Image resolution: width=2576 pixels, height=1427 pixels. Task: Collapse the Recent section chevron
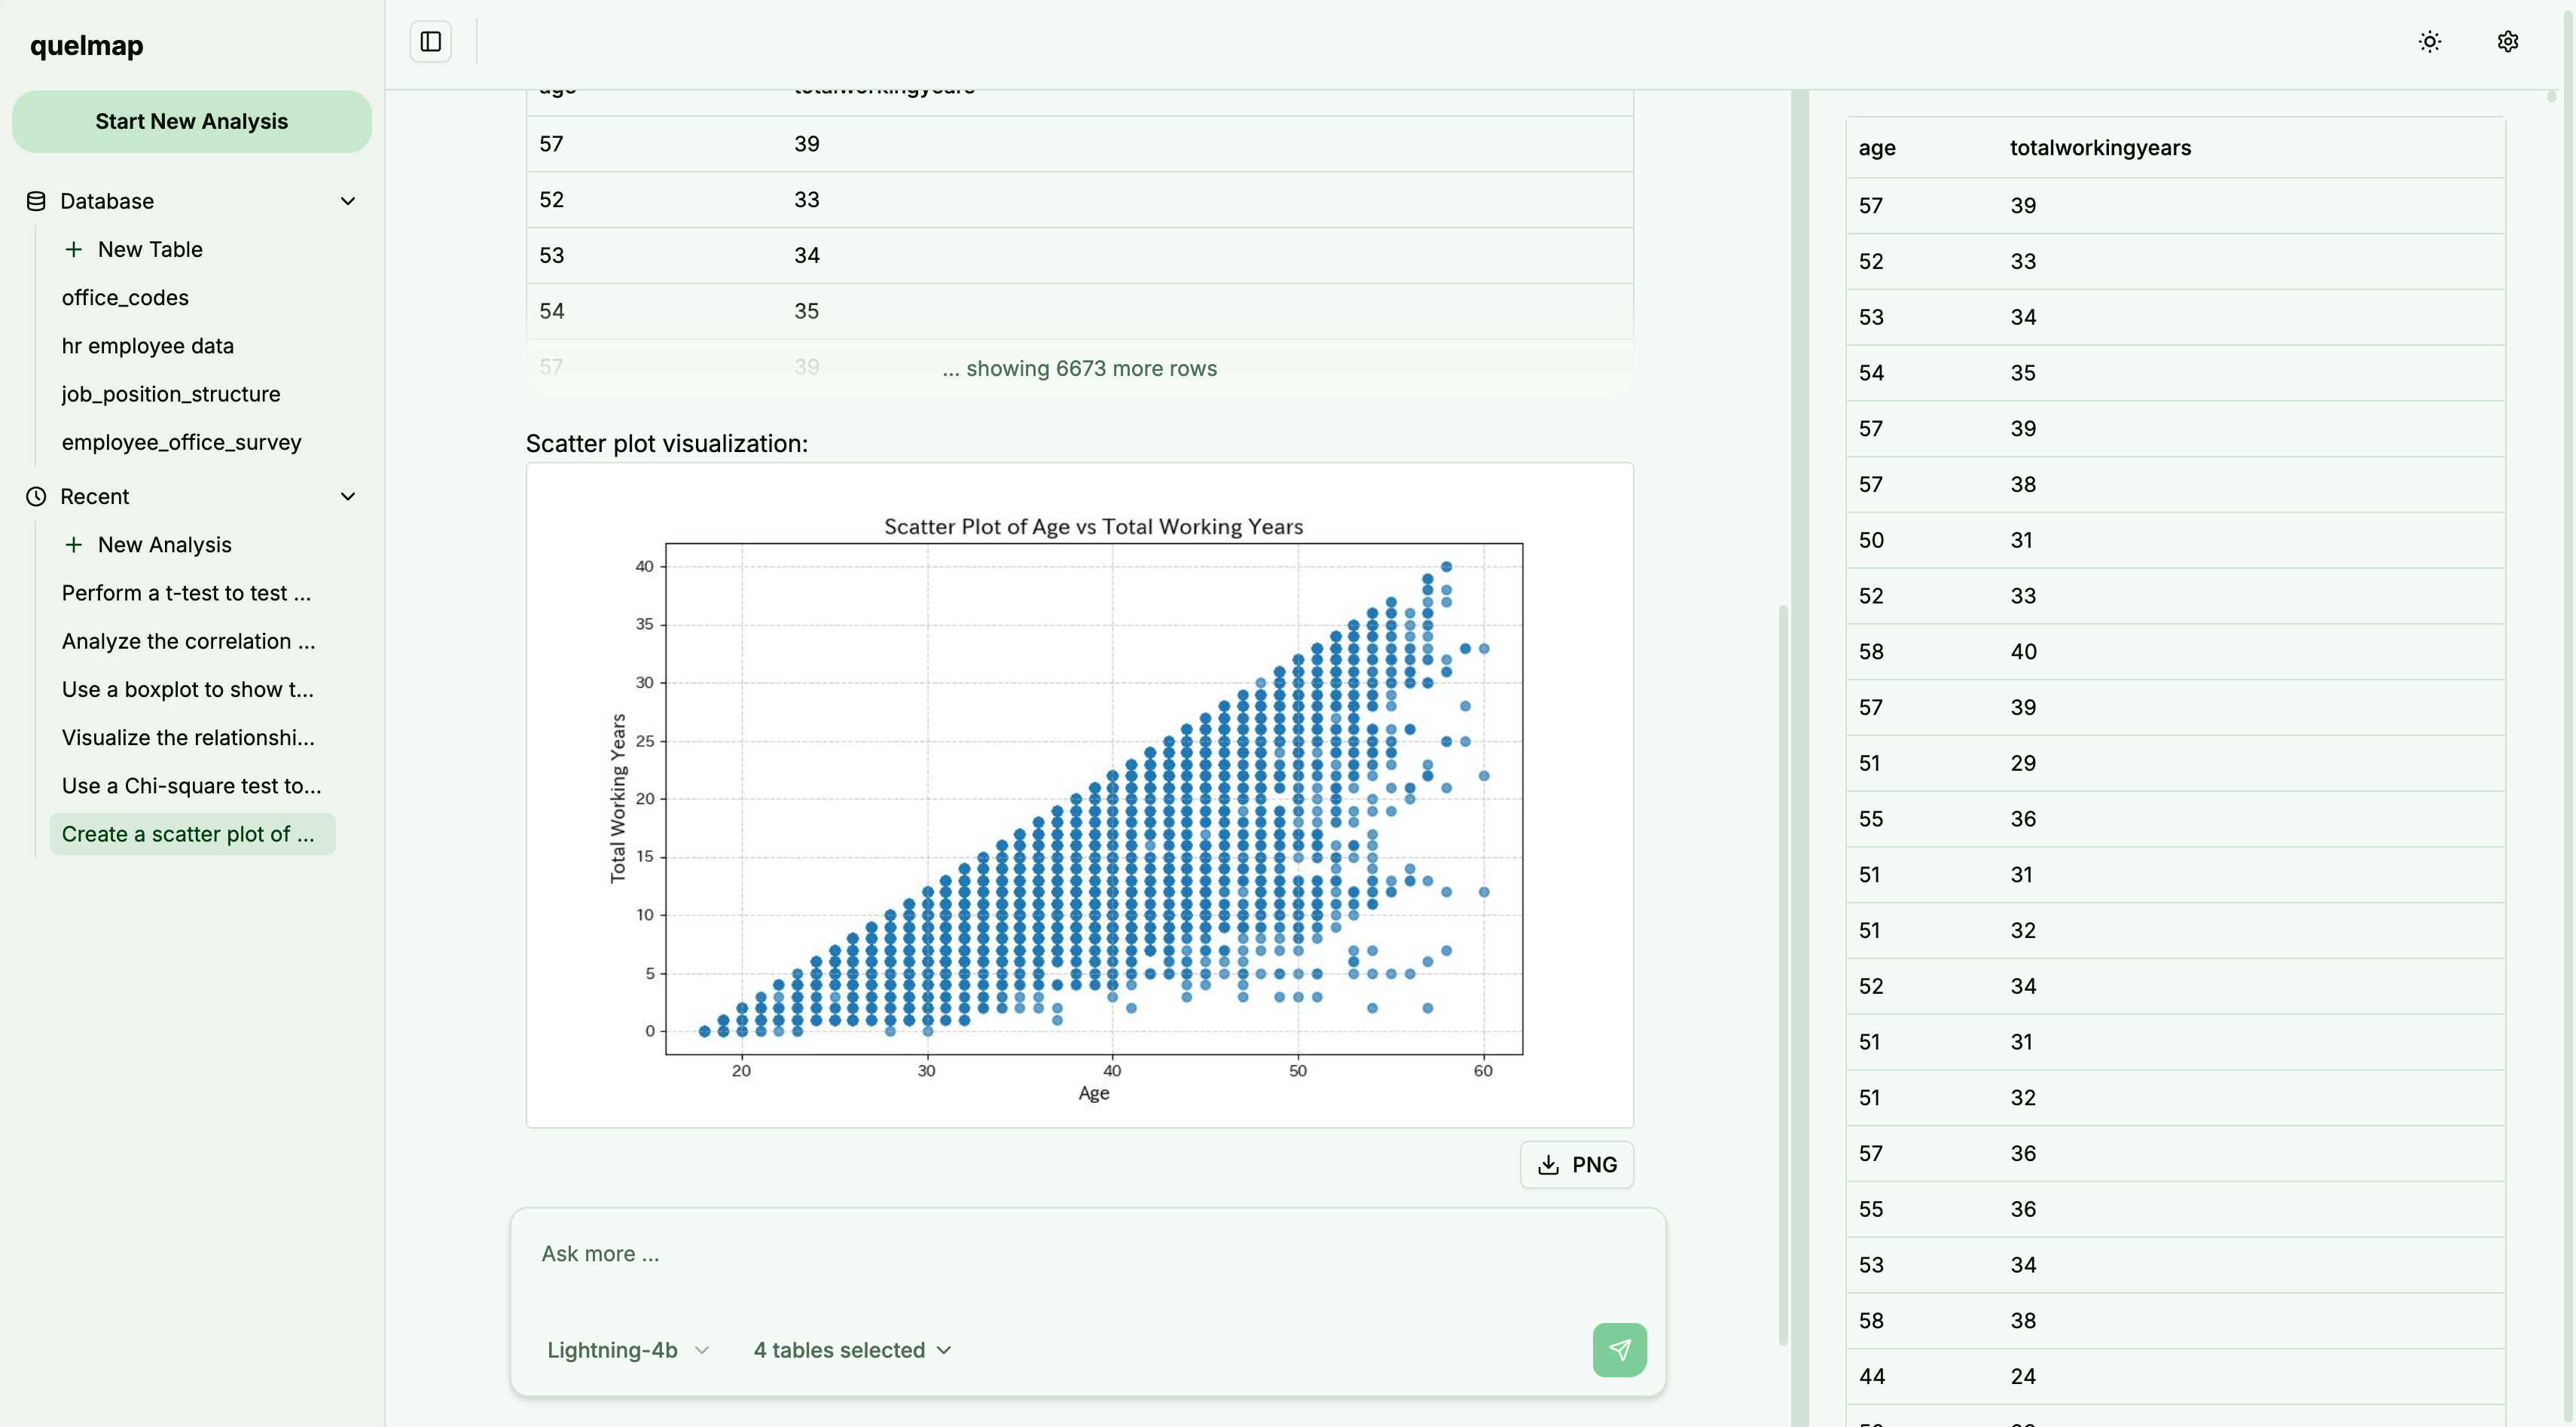coord(348,497)
